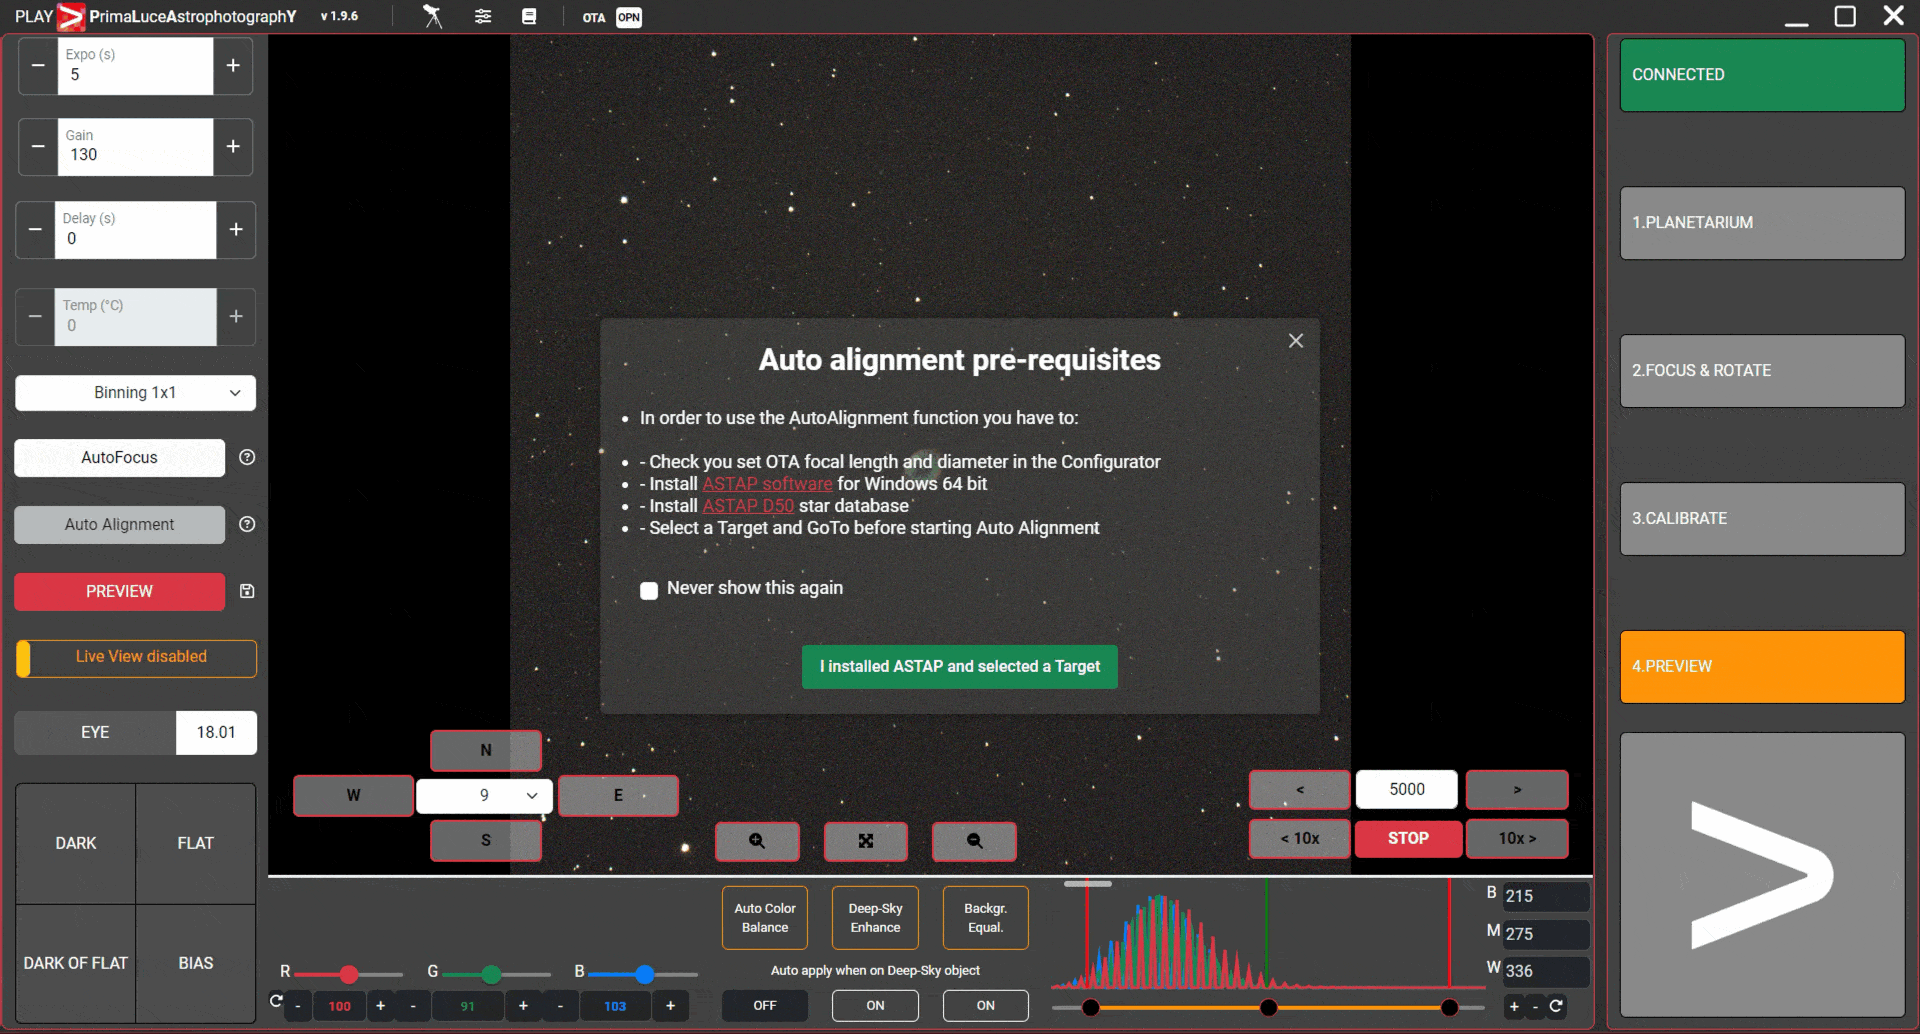Increase blue value with plus button

pyautogui.click(x=671, y=1006)
